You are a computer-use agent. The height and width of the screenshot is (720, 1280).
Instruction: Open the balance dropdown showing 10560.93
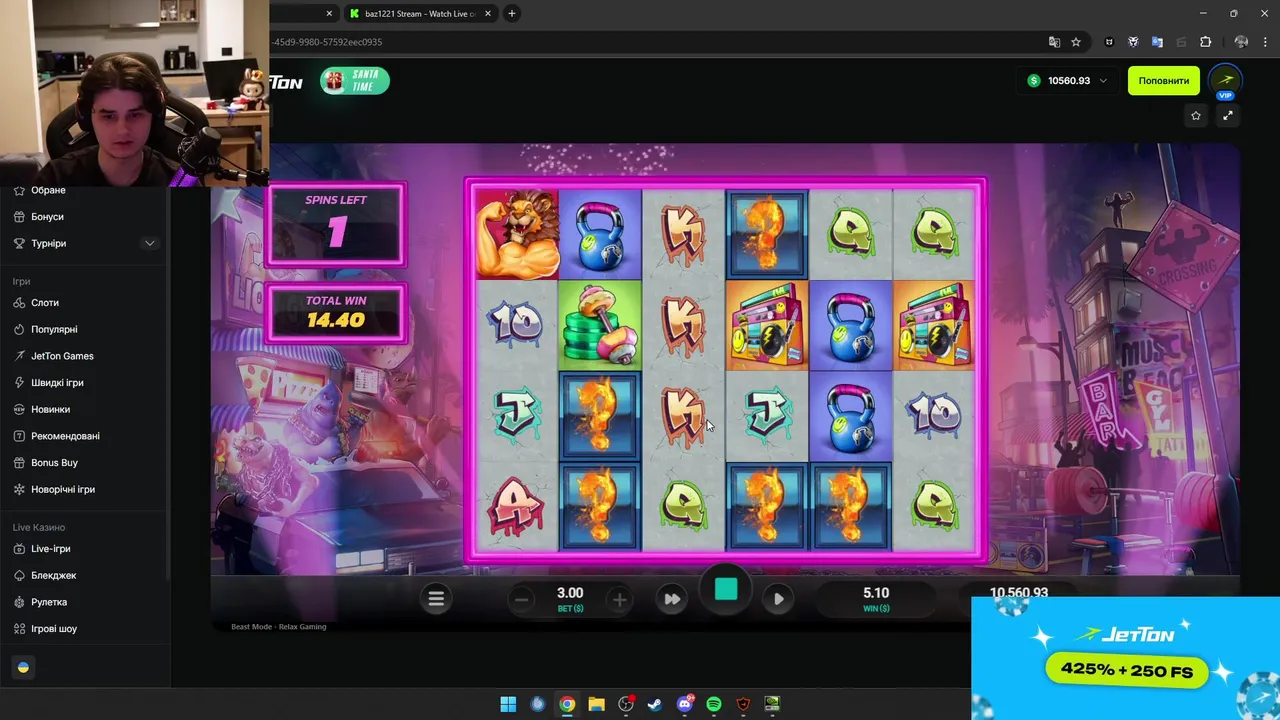[x=1067, y=81]
